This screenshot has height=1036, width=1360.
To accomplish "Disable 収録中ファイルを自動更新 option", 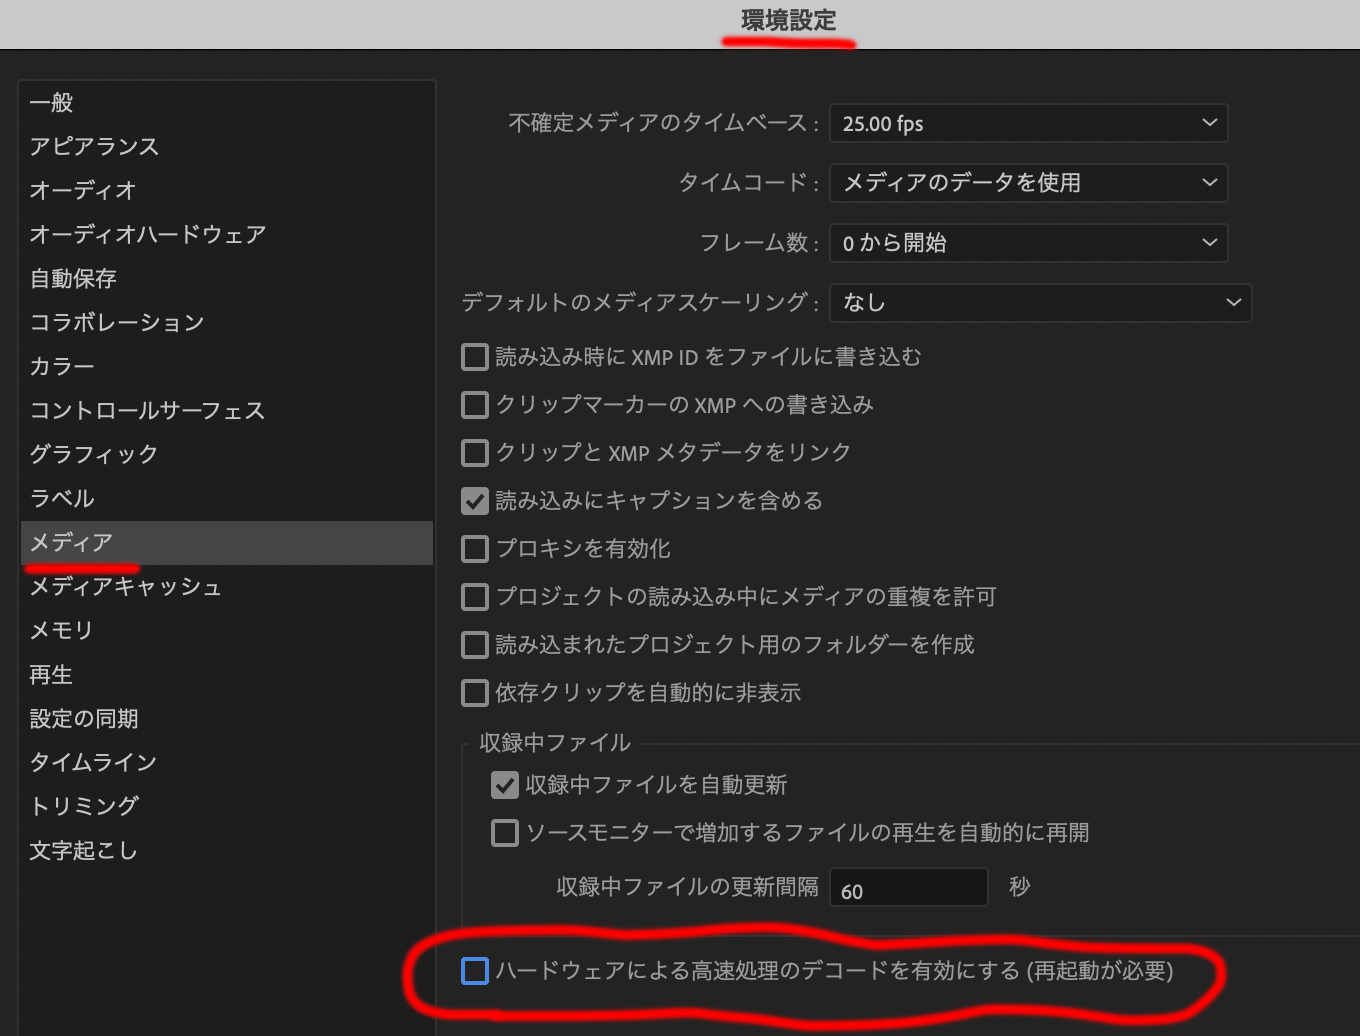I will click(505, 785).
